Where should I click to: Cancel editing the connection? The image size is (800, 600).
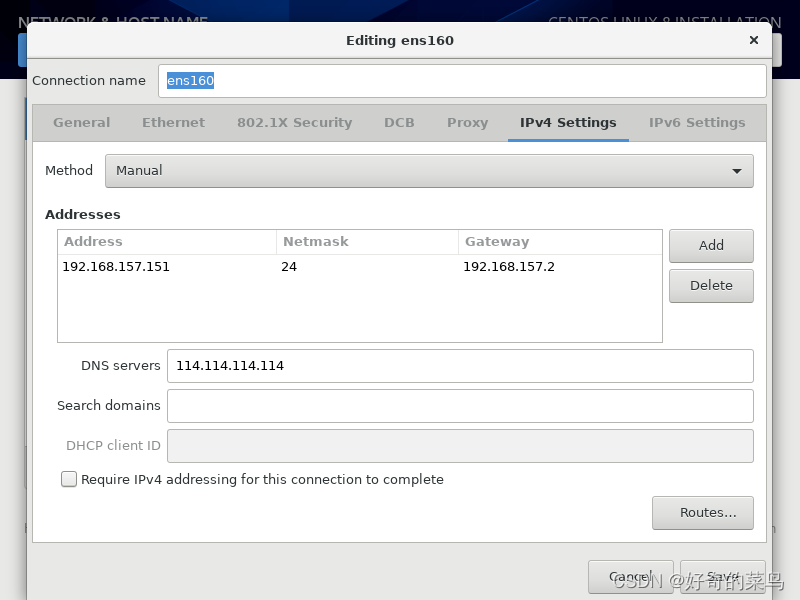coord(630,577)
